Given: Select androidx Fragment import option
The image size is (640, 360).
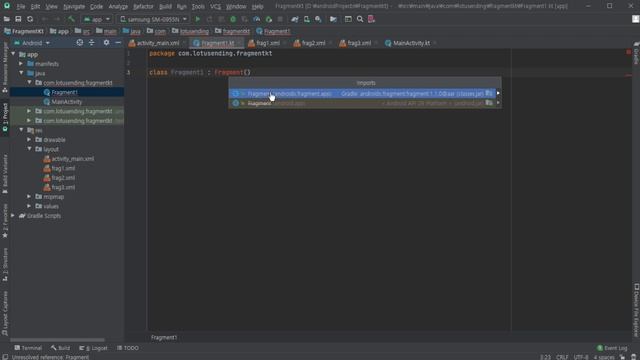Looking at the screenshot, I should point(362,93).
